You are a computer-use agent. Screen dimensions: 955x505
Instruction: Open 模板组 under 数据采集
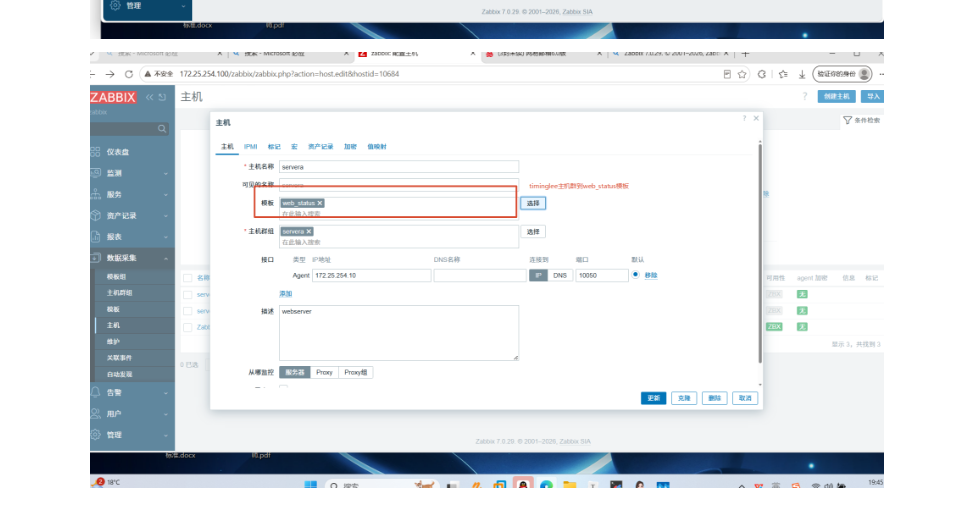pos(116,277)
